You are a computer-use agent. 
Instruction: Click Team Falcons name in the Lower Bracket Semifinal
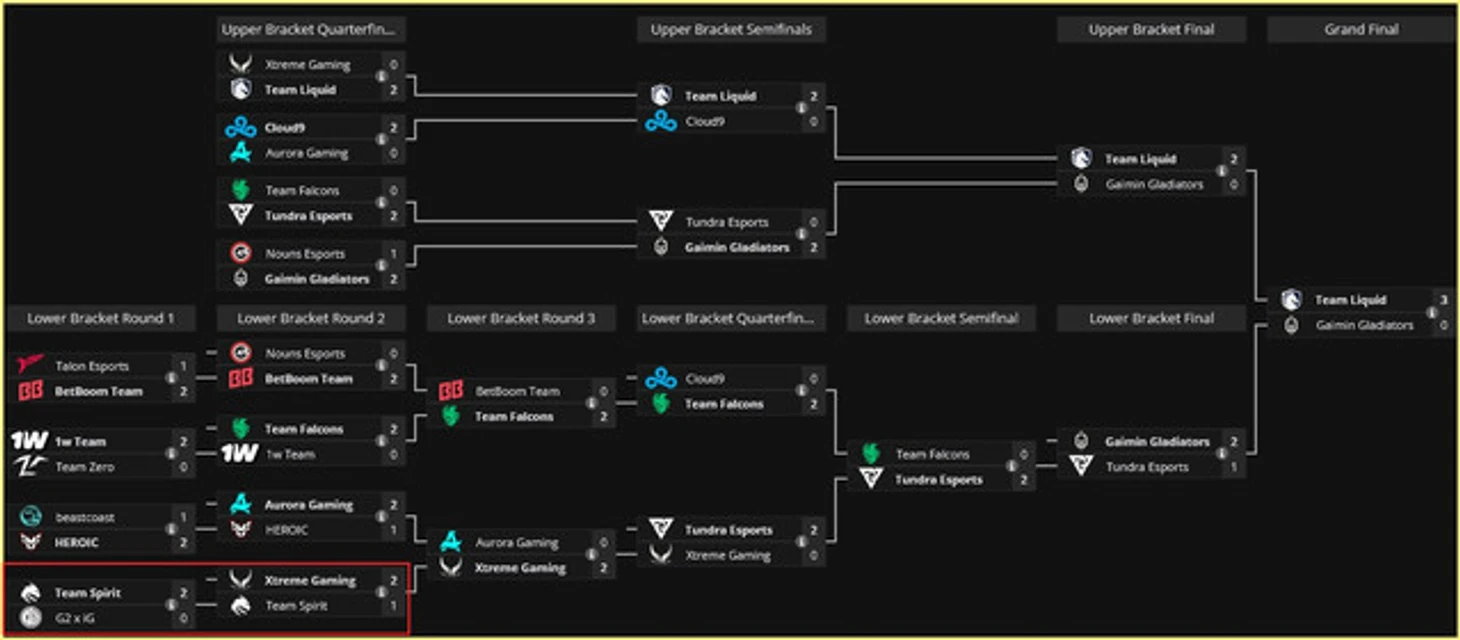pyautogui.click(x=932, y=455)
